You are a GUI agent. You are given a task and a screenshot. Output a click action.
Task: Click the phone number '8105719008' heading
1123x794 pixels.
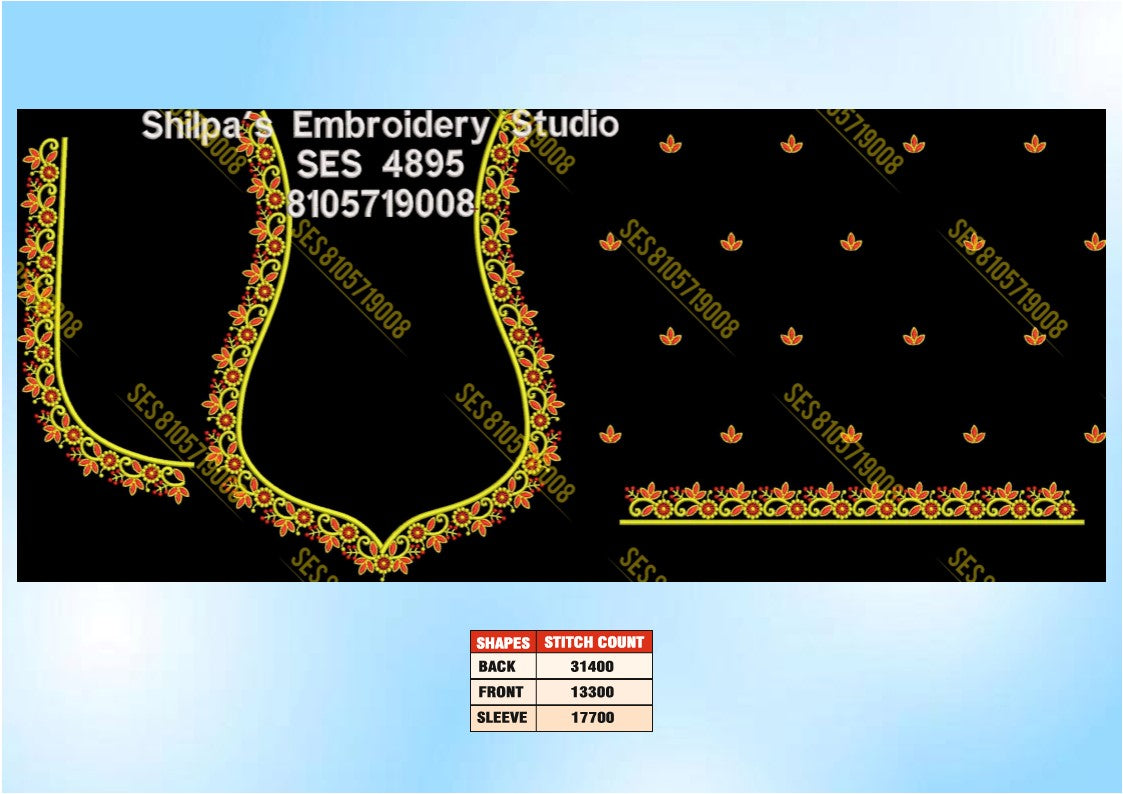click(x=381, y=204)
